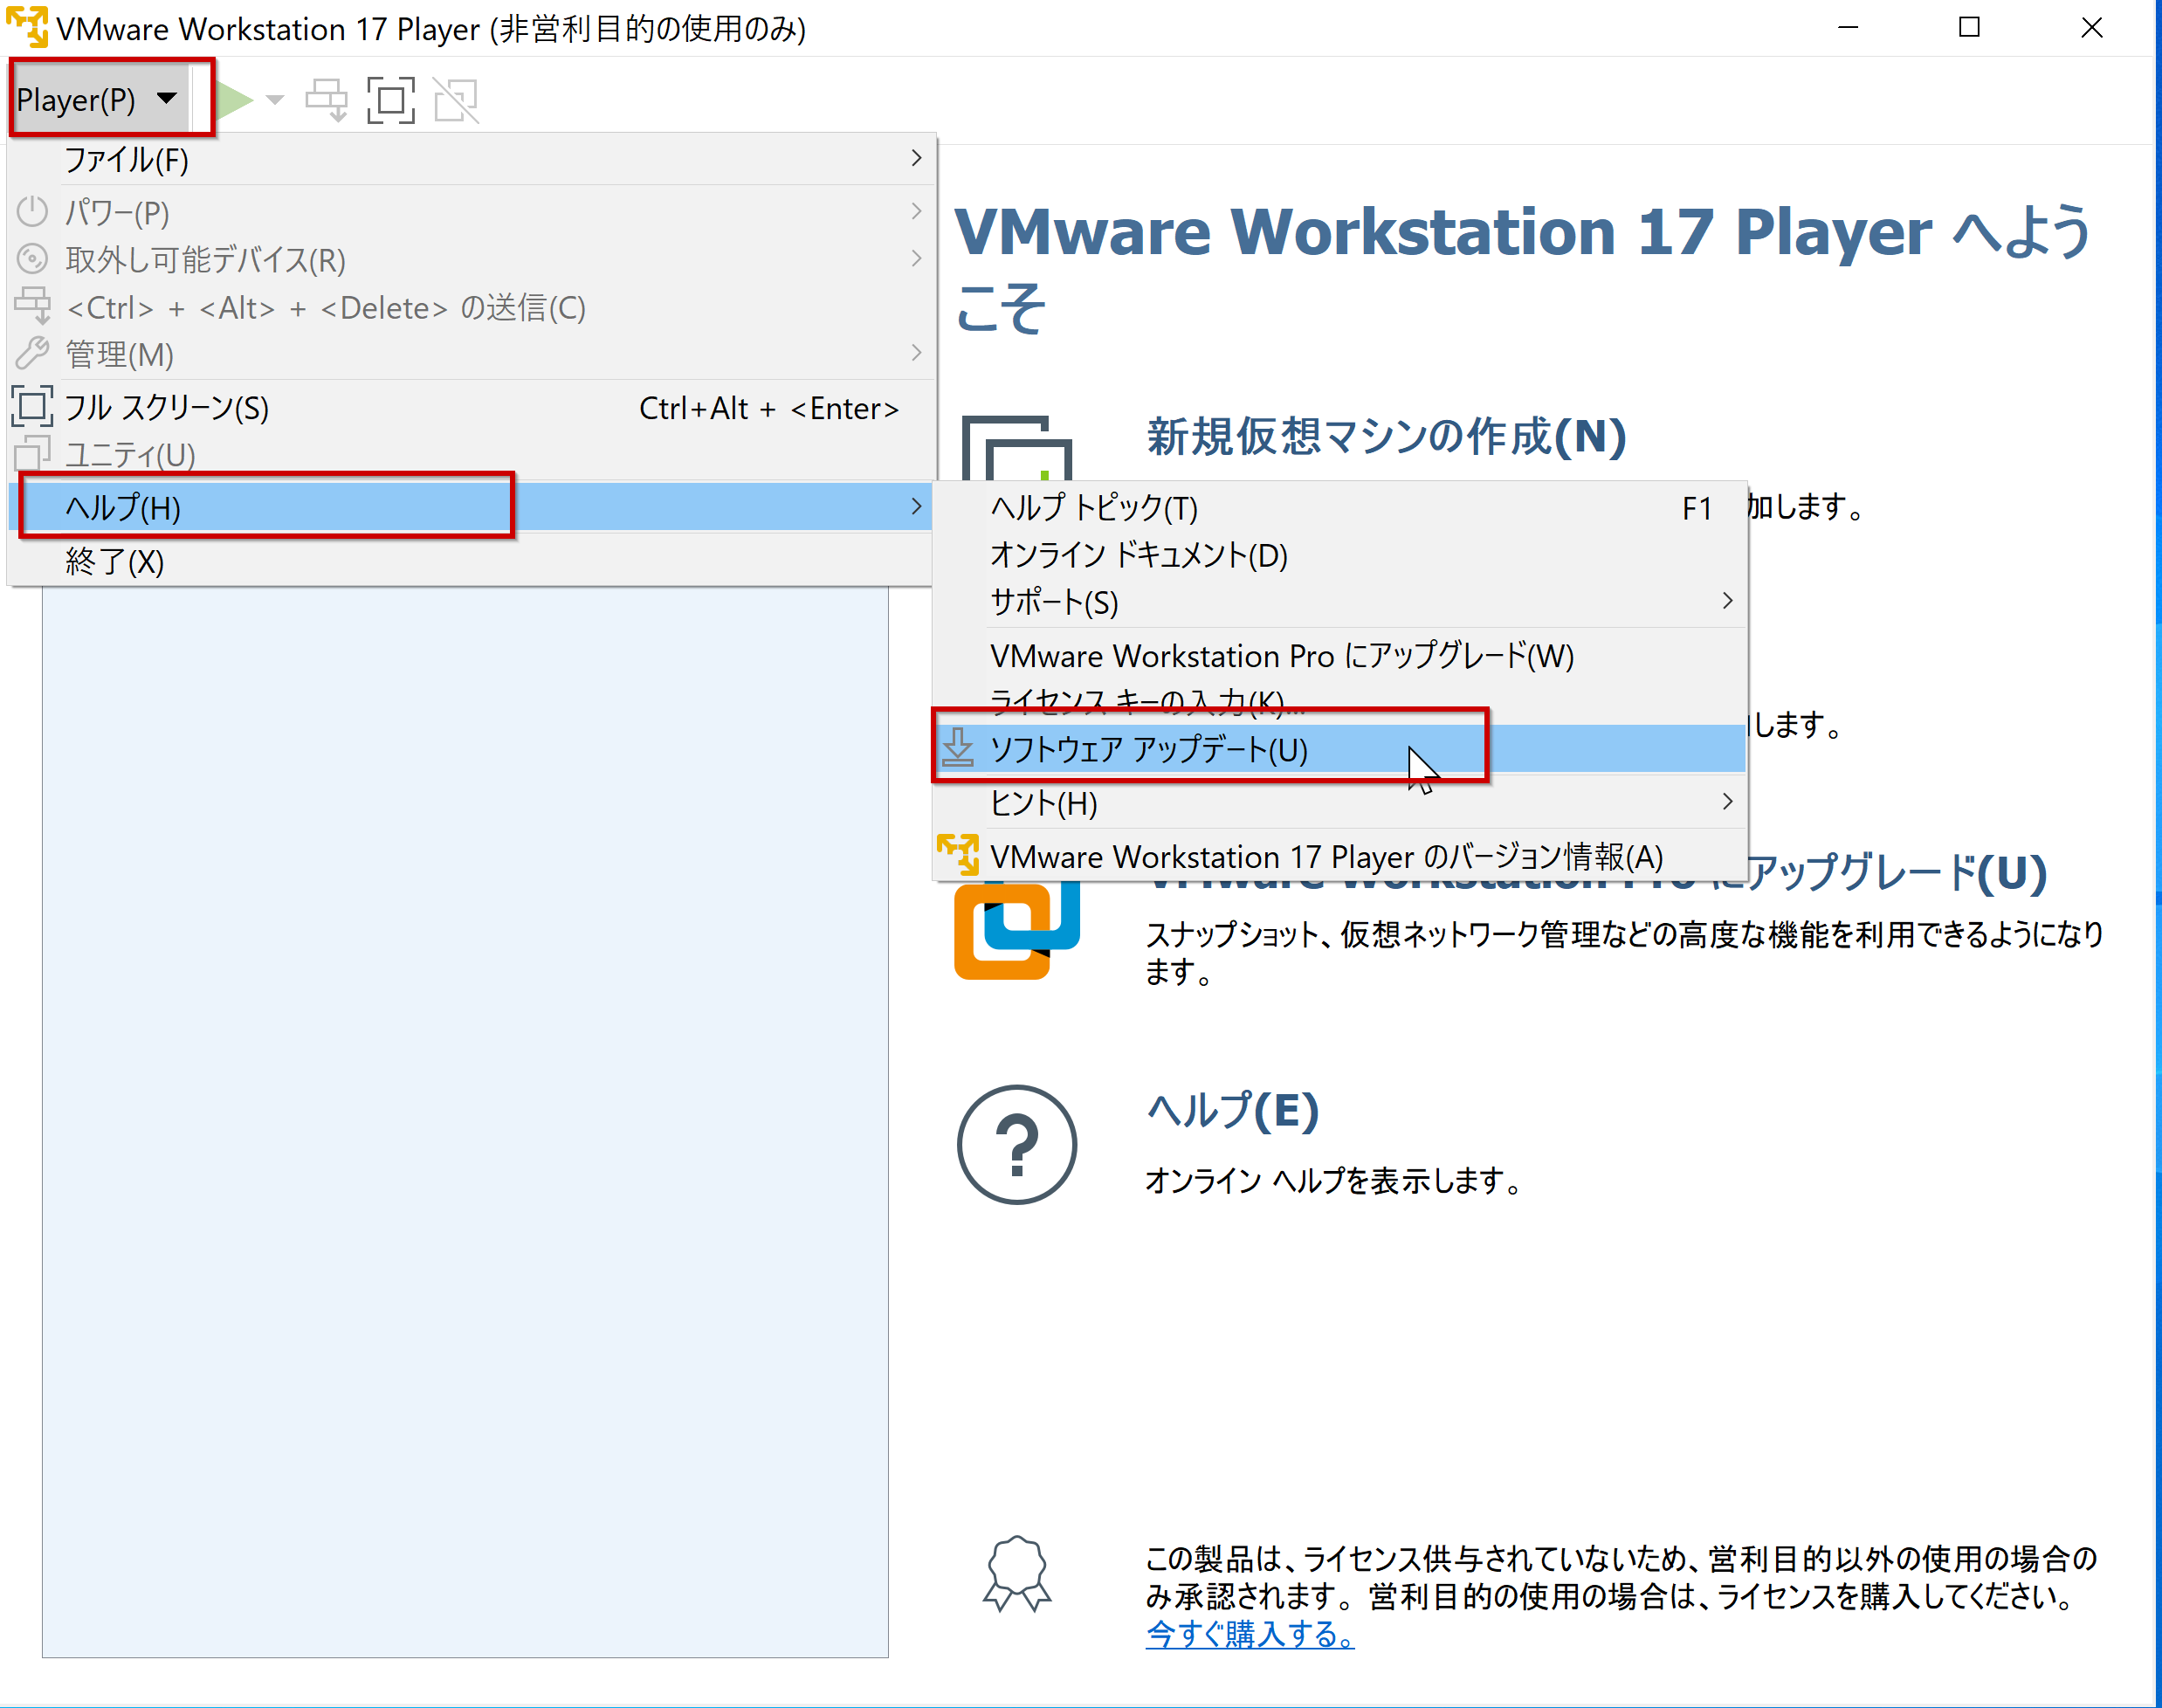Image resolution: width=2162 pixels, height=1708 pixels.
Task: Click the disc icon beside 取外し可能デバイス(R)
Action: coord(33,259)
